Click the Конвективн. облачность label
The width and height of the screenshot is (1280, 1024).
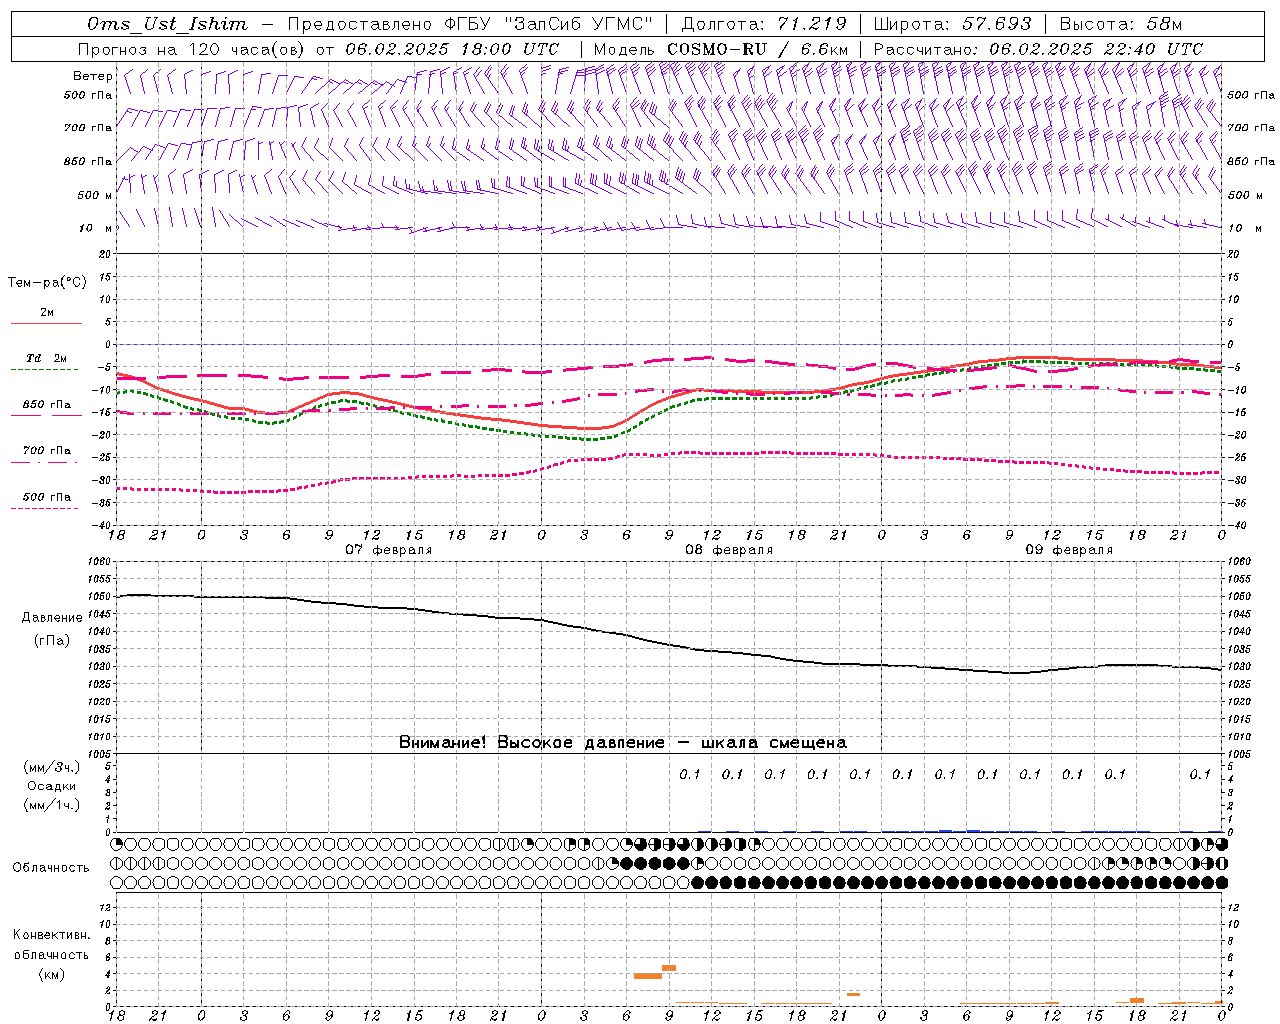point(51,945)
